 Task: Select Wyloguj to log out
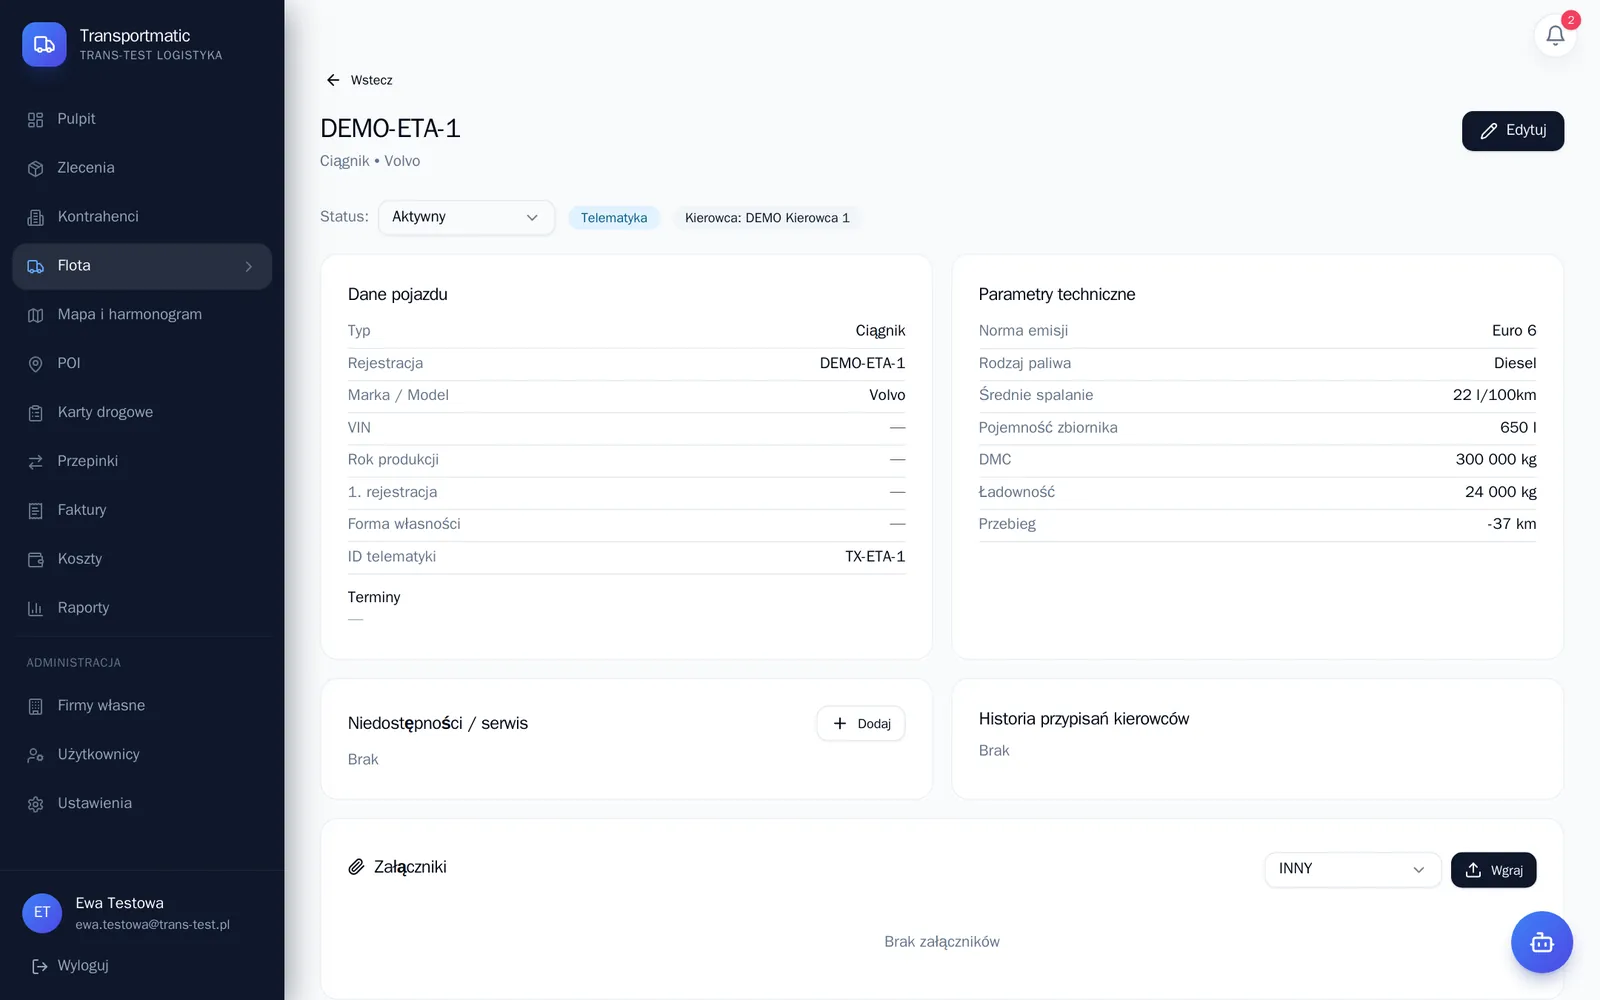click(x=70, y=966)
